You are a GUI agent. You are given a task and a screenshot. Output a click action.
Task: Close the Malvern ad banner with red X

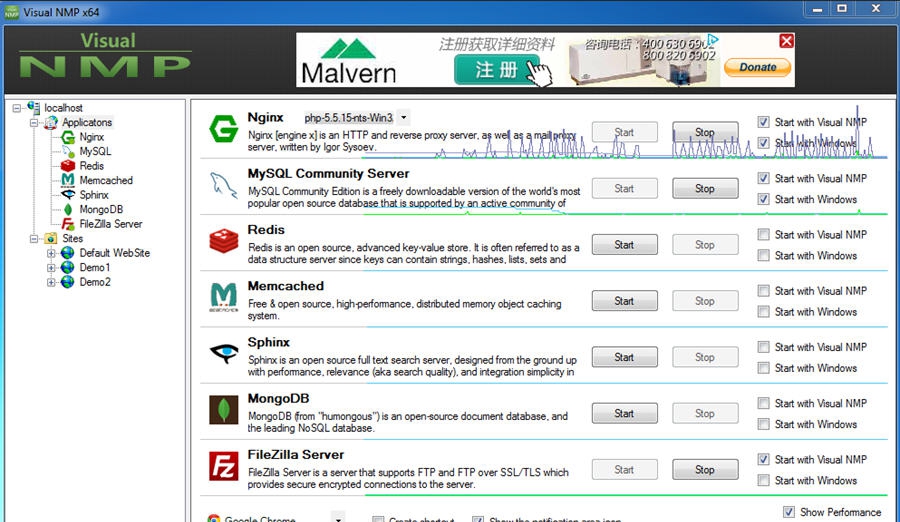point(786,41)
